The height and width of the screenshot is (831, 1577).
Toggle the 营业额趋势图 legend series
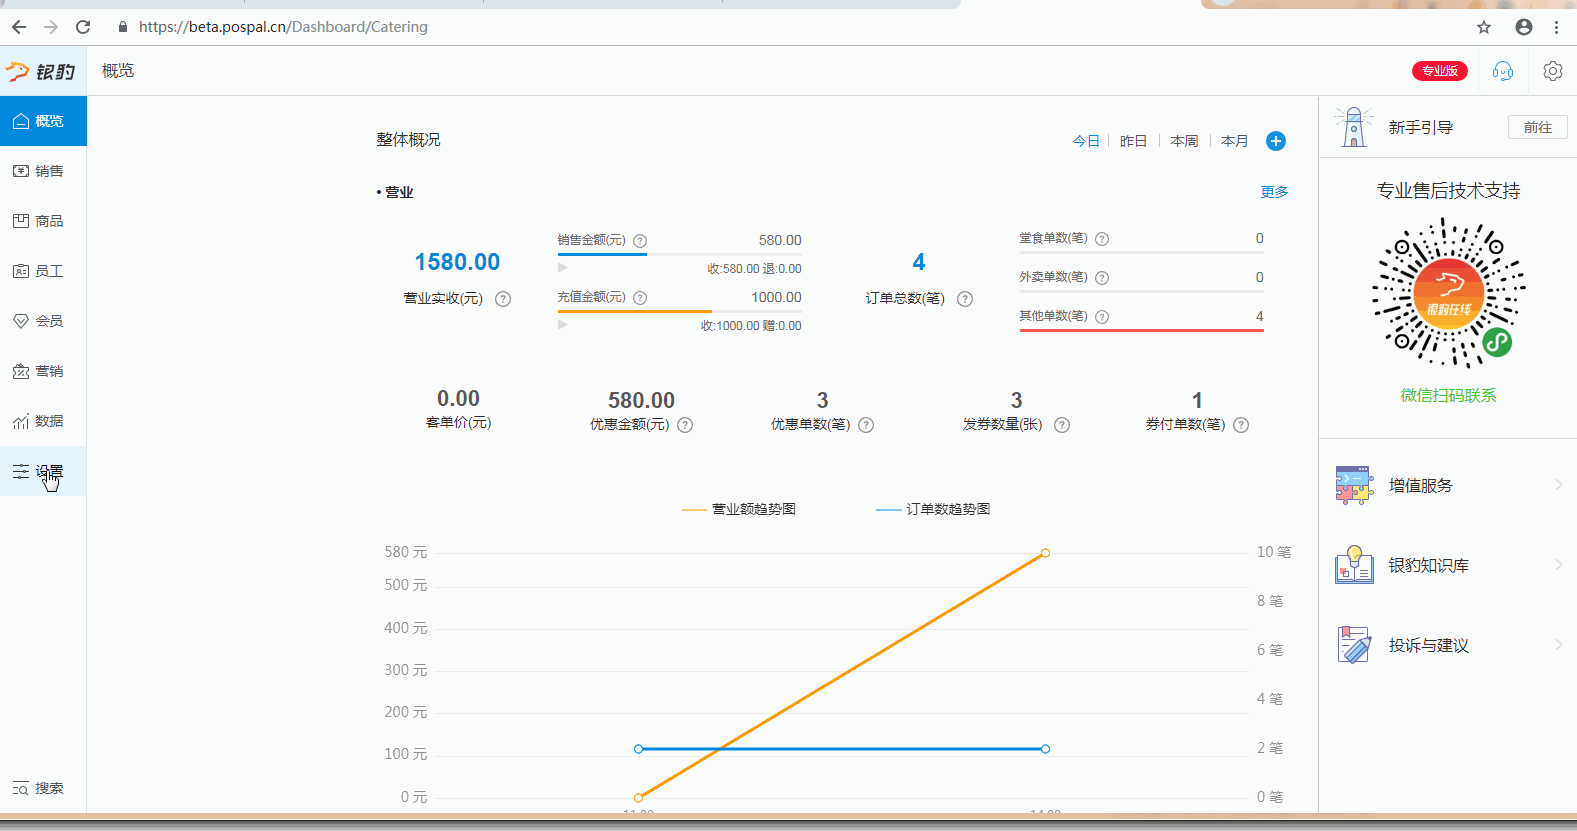pos(739,510)
